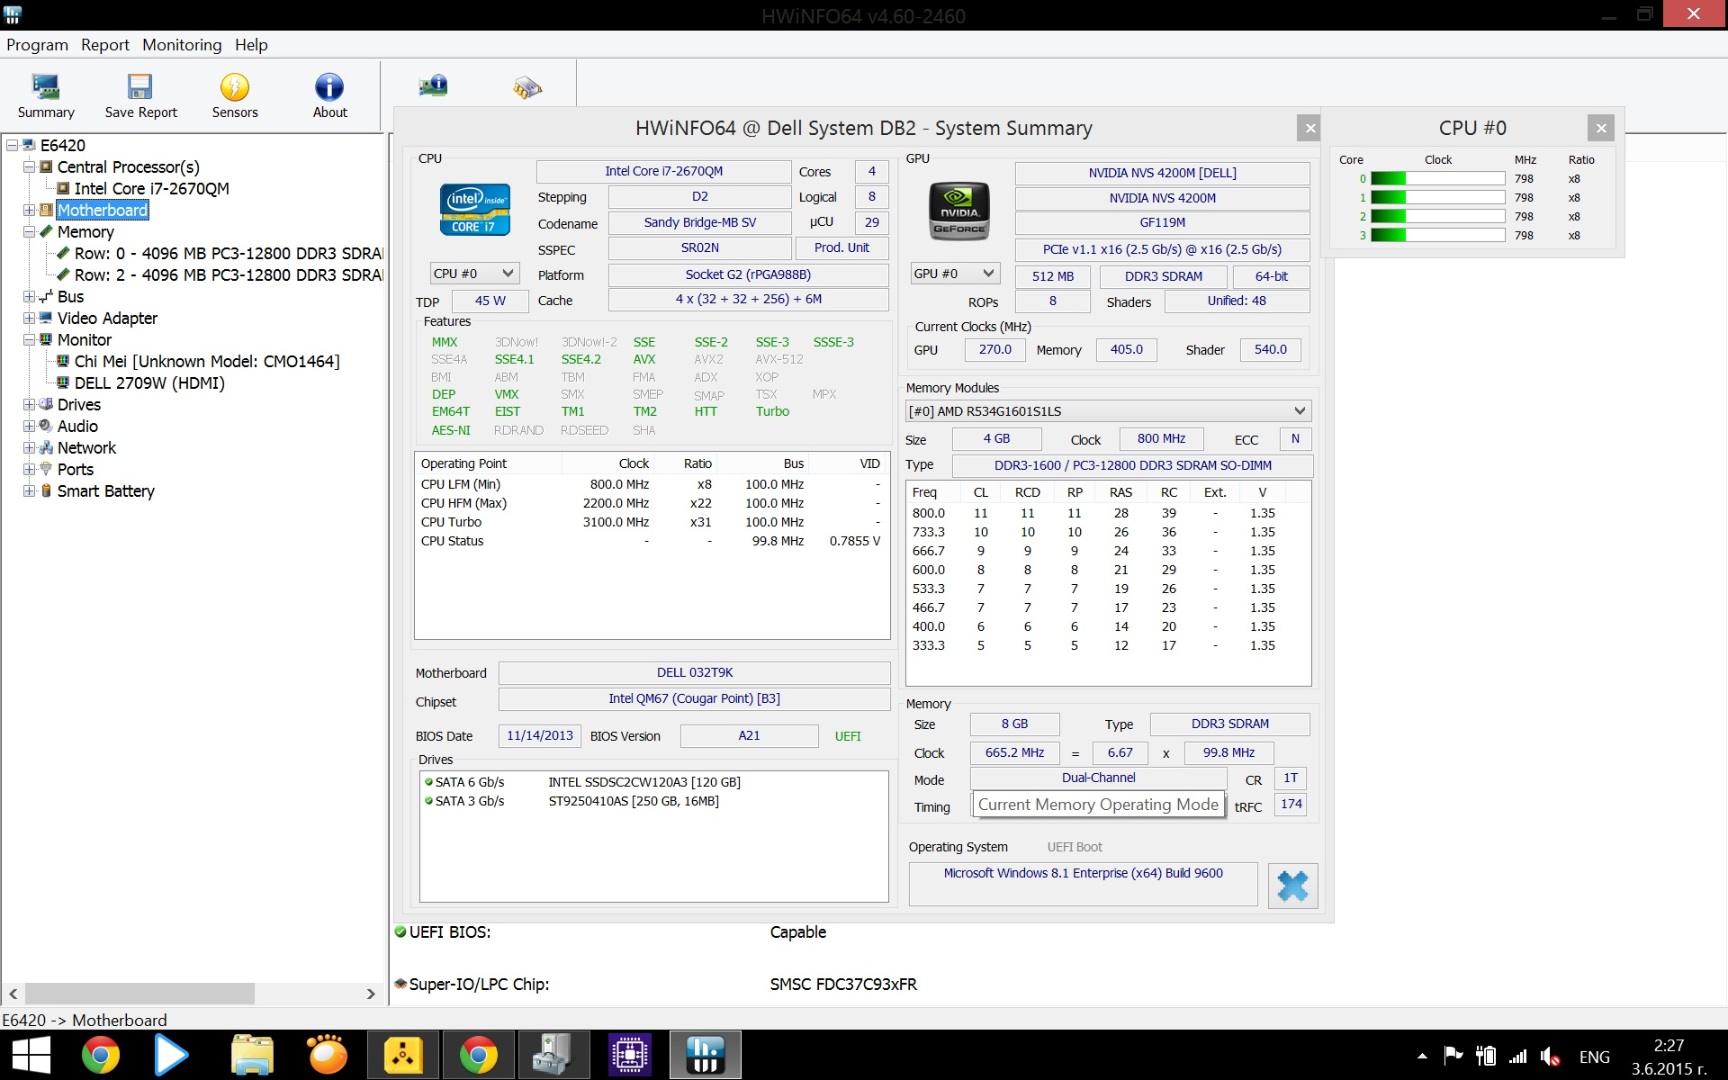Click the Intel Core i7 logo
This screenshot has width=1728, height=1080.
pos(475,209)
